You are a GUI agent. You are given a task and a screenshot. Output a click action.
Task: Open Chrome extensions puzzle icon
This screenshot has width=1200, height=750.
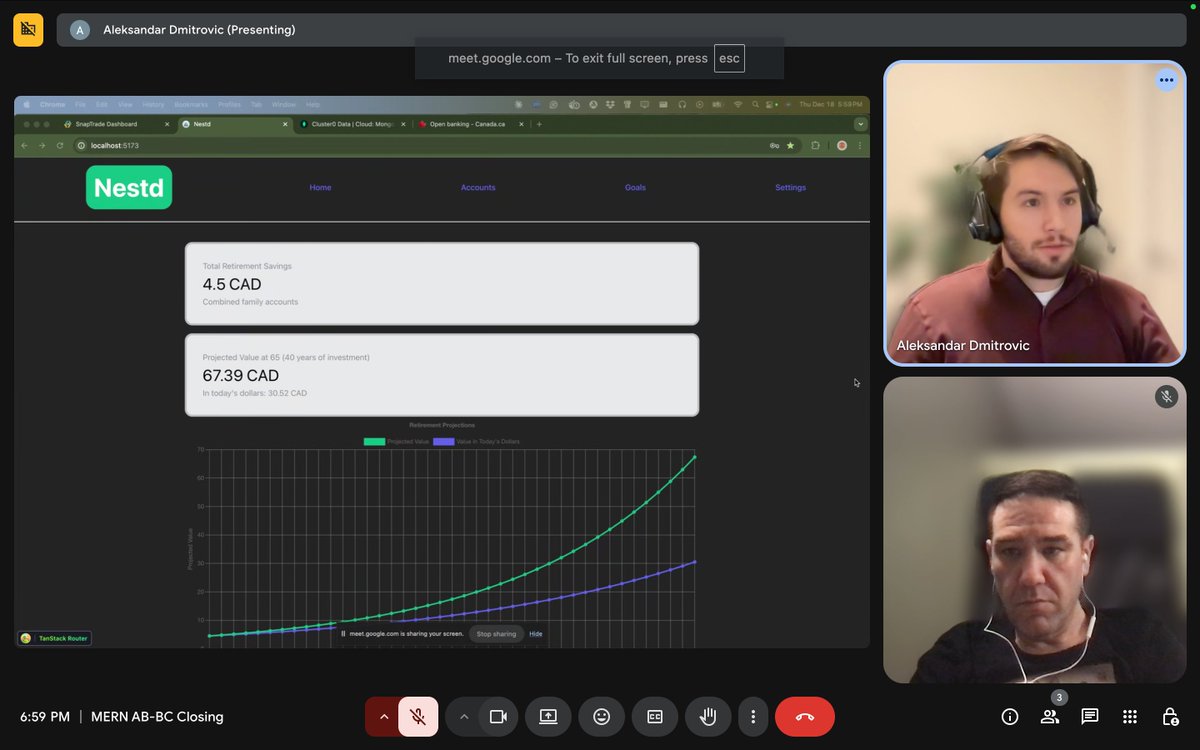816,145
